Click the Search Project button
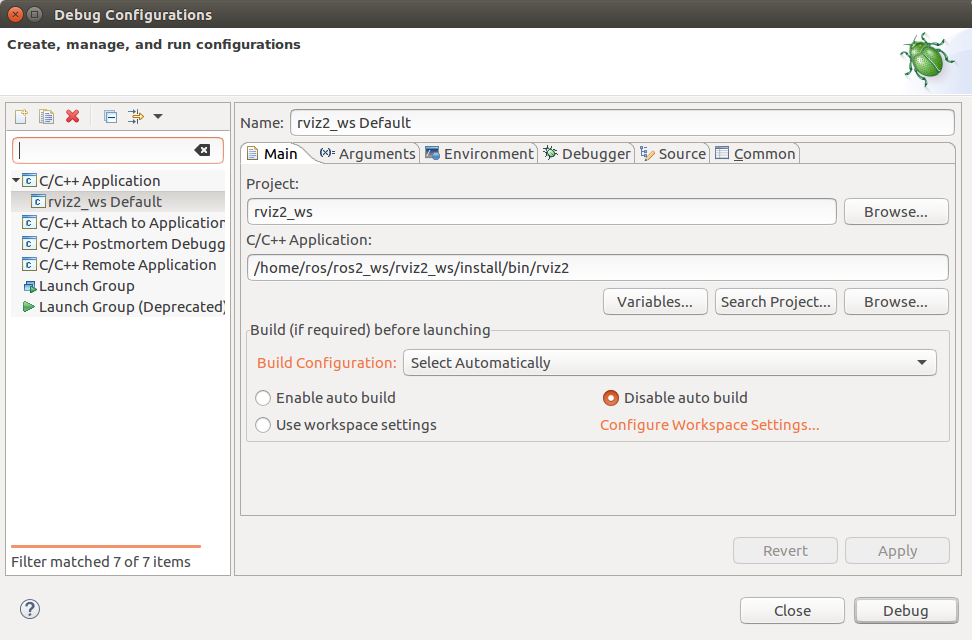 [776, 302]
